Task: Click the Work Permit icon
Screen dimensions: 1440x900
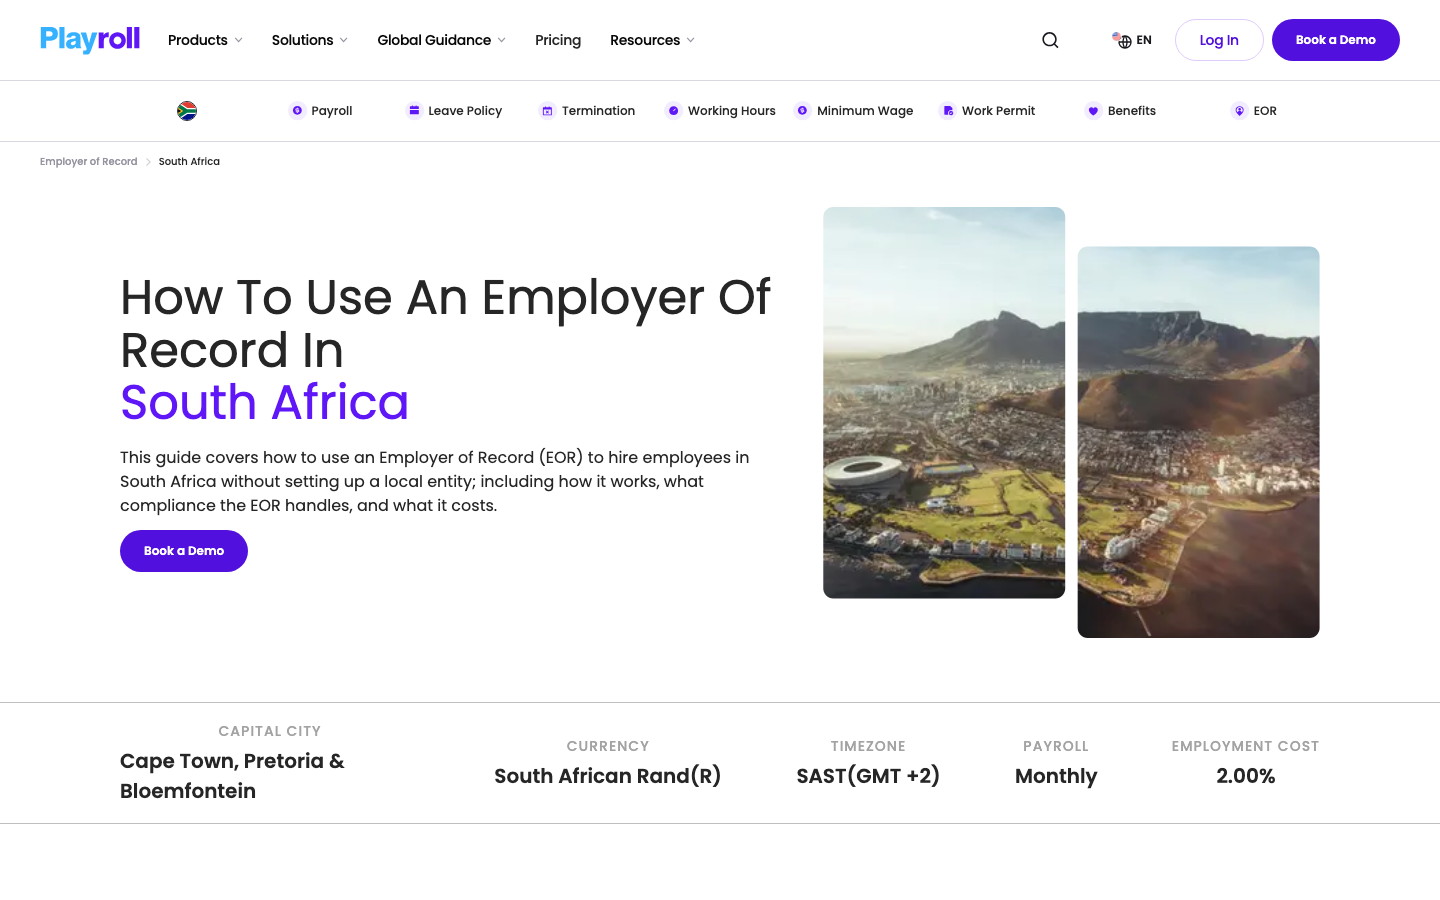Action: [x=948, y=111]
